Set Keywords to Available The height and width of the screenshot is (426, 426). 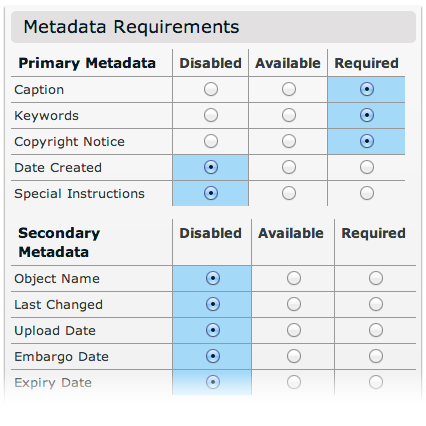point(289,115)
